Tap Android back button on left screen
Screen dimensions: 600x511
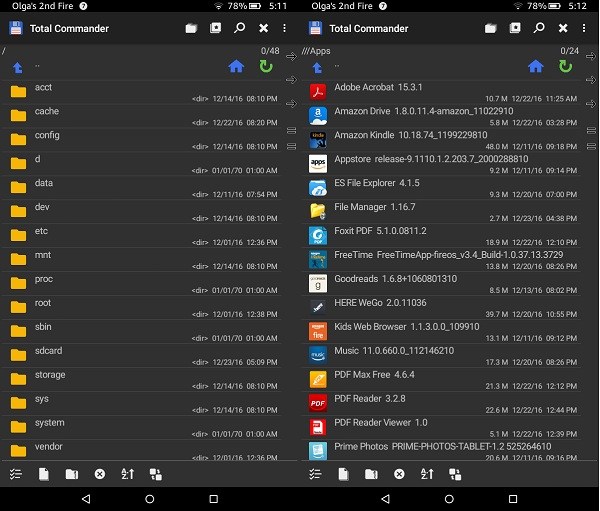click(86, 499)
